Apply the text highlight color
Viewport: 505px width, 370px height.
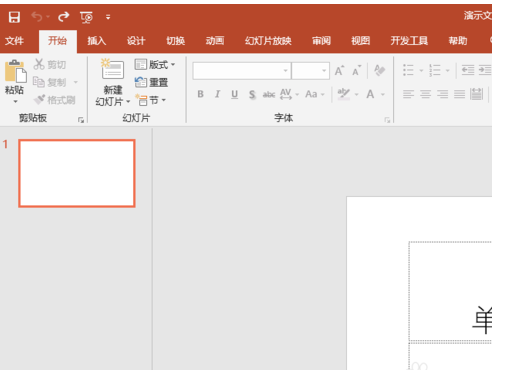(x=344, y=94)
